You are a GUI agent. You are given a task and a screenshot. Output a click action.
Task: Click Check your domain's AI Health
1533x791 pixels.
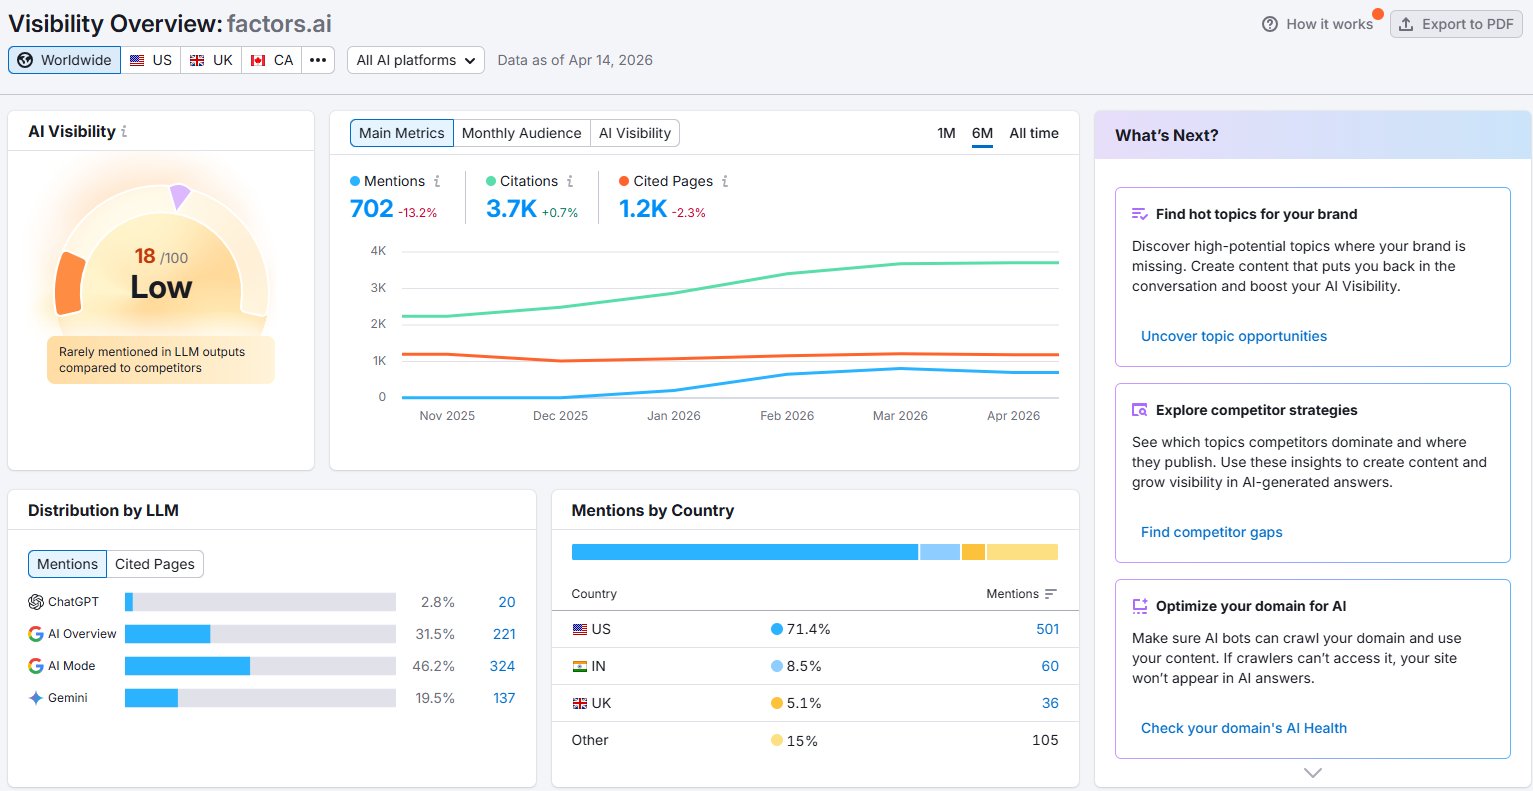[x=1244, y=728]
